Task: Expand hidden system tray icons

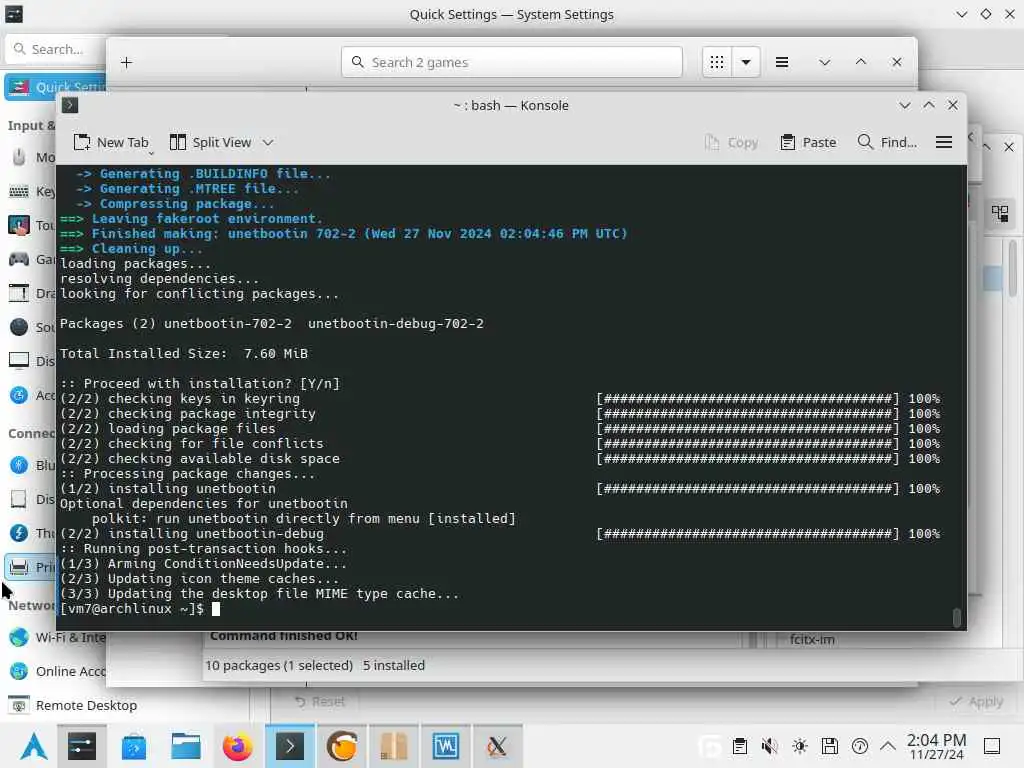Action: (888, 746)
